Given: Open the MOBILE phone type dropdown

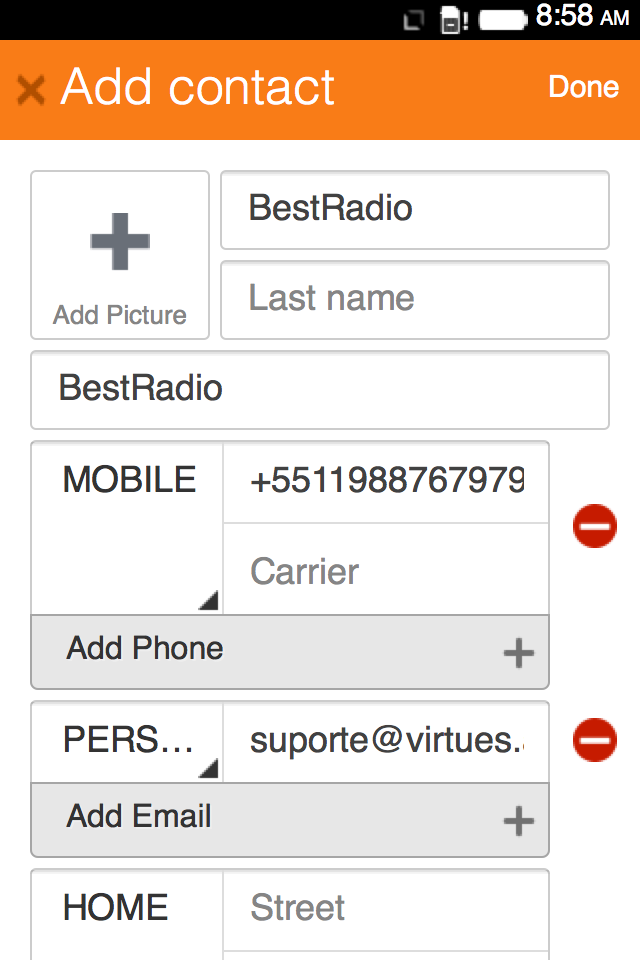Looking at the screenshot, I should coord(127,527).
